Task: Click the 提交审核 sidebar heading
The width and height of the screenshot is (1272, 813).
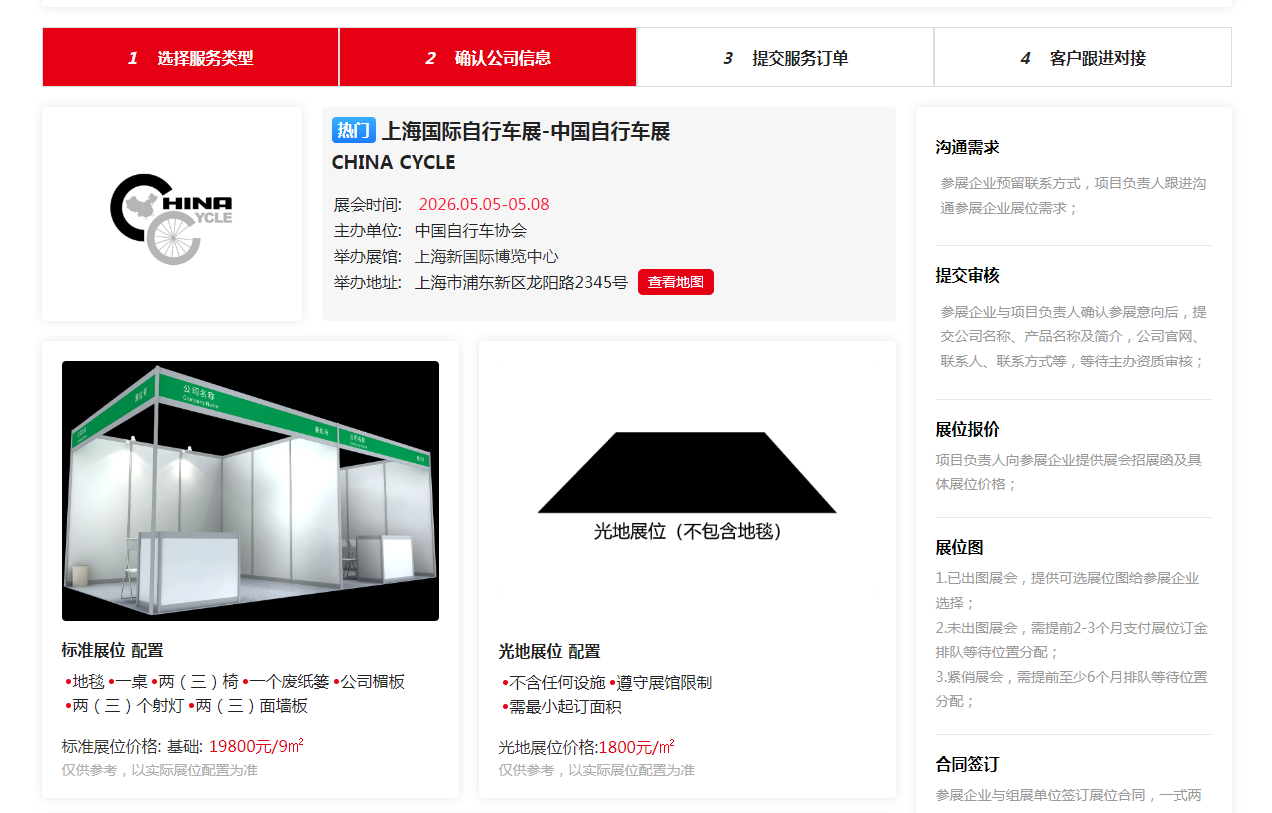Action: click(x=967, y=275)
